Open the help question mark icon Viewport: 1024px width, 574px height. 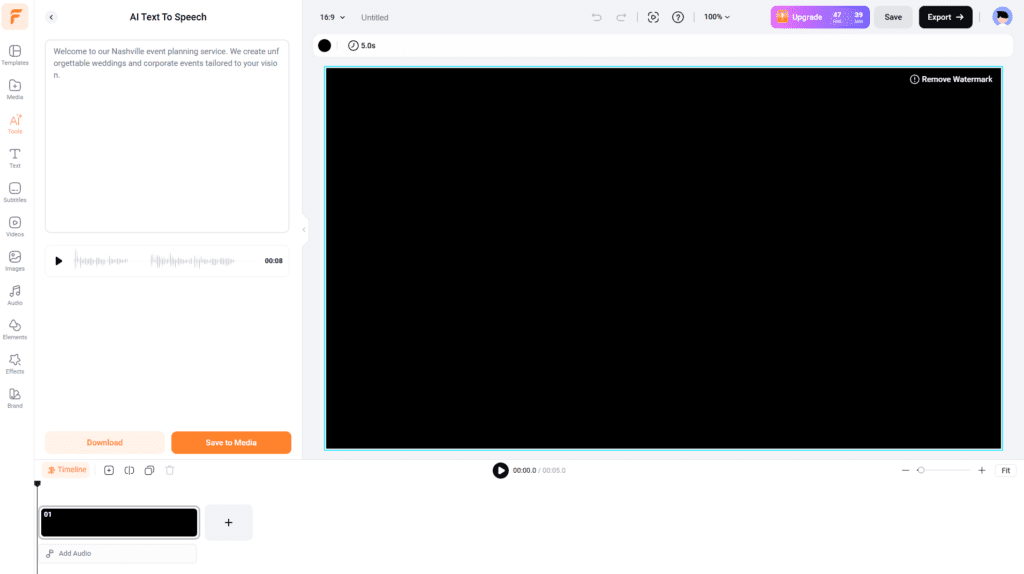click(x=678, y=17)
